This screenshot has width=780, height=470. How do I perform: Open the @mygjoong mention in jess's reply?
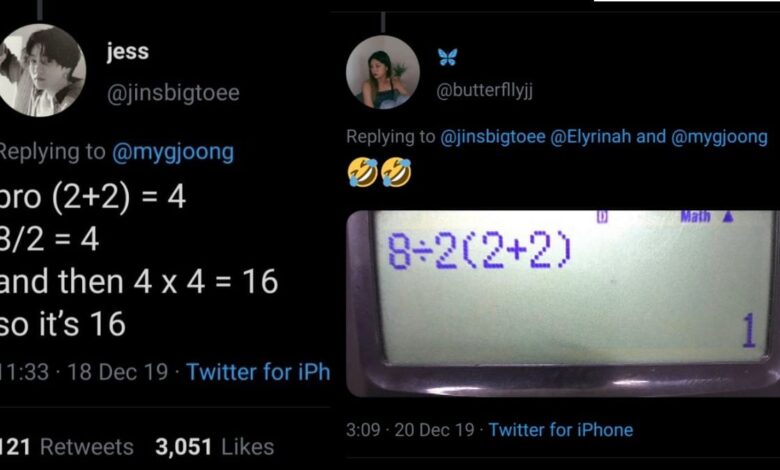click(x=173, y=152)
